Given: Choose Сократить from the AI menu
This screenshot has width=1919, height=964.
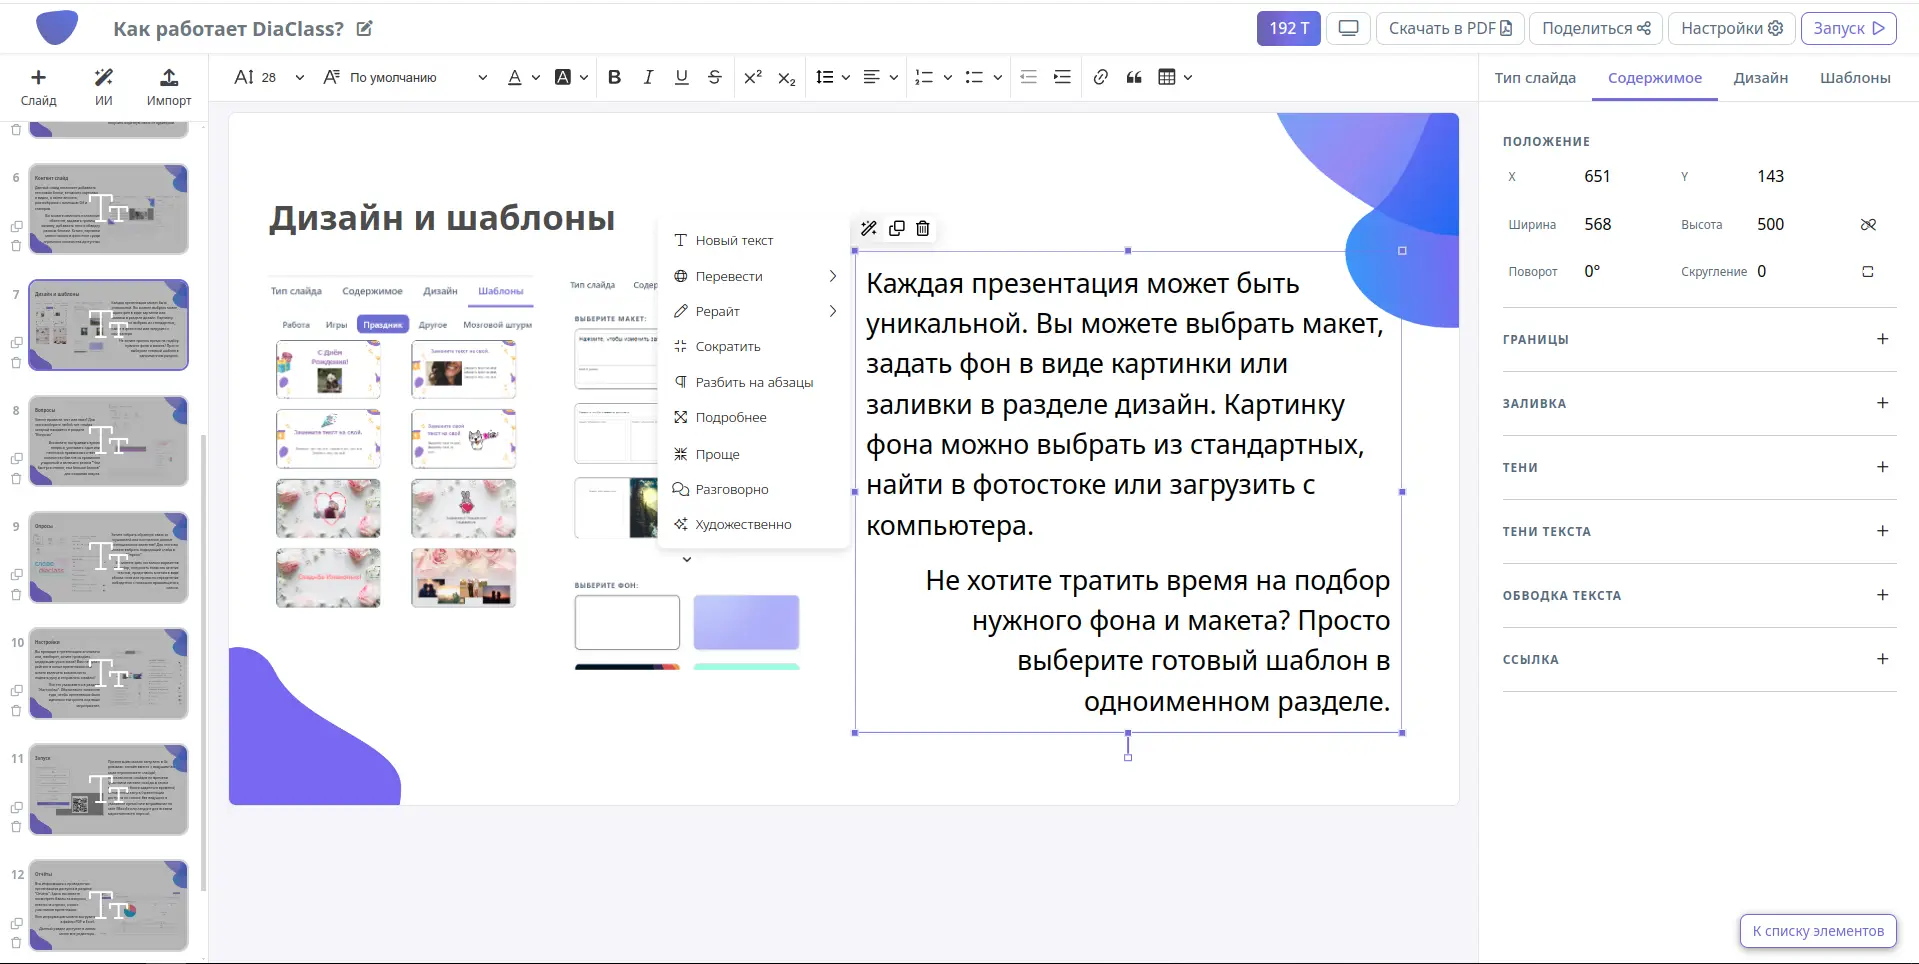Looking at the screenshot, I should (754, 346).
